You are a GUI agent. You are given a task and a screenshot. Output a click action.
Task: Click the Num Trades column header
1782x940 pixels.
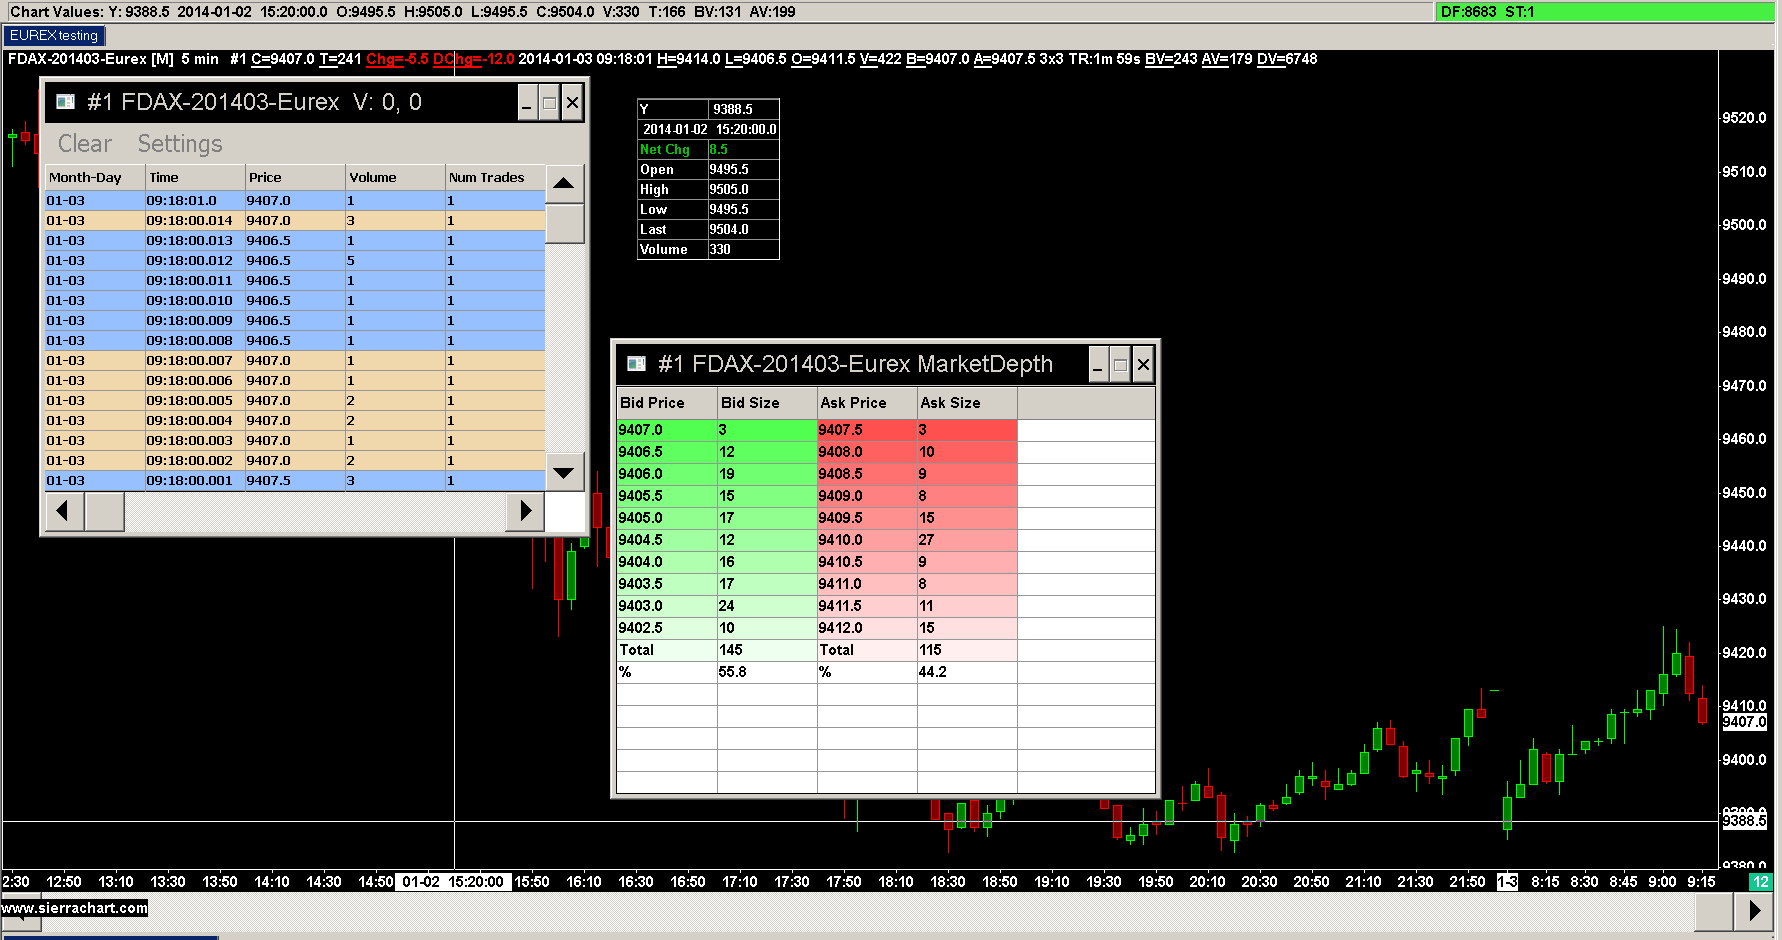click(495, 178)
